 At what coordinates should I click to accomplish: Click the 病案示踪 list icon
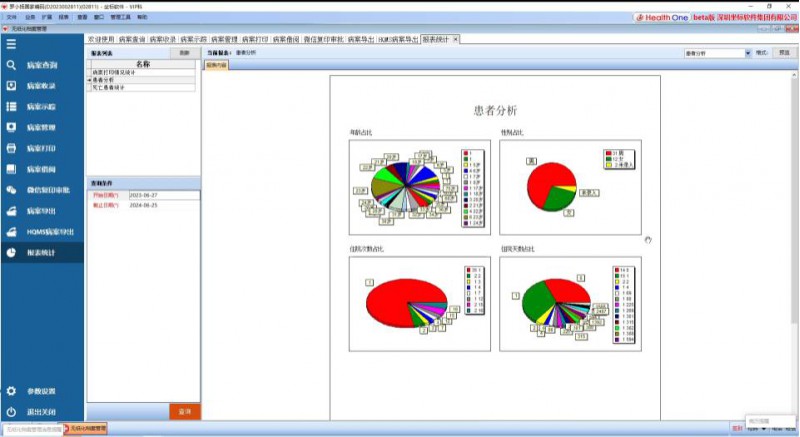pos(11,107)
